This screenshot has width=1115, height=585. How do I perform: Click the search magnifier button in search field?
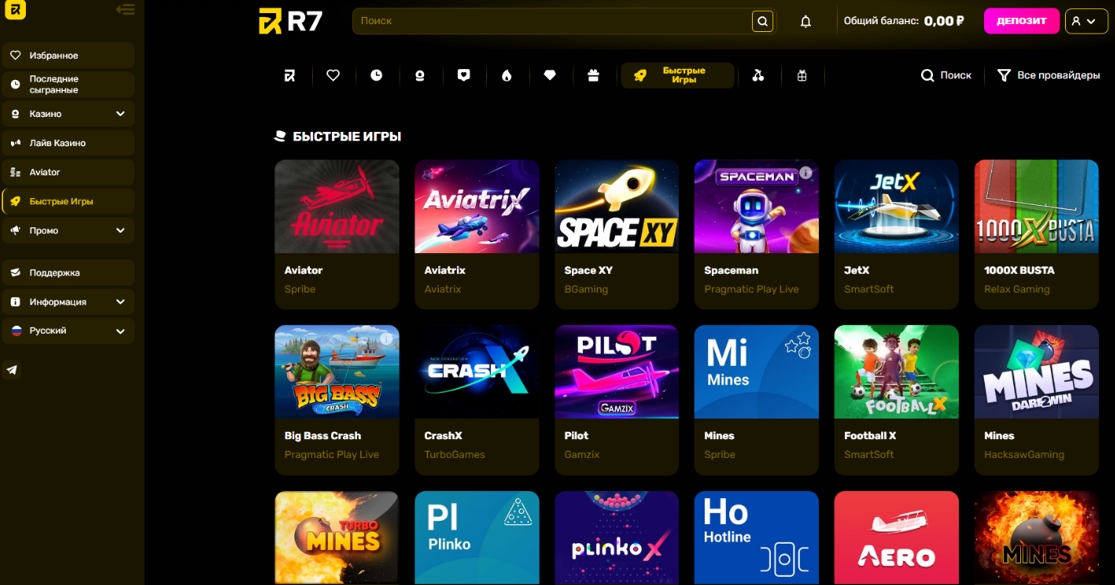pyautogui.click(x=762, y=21)
